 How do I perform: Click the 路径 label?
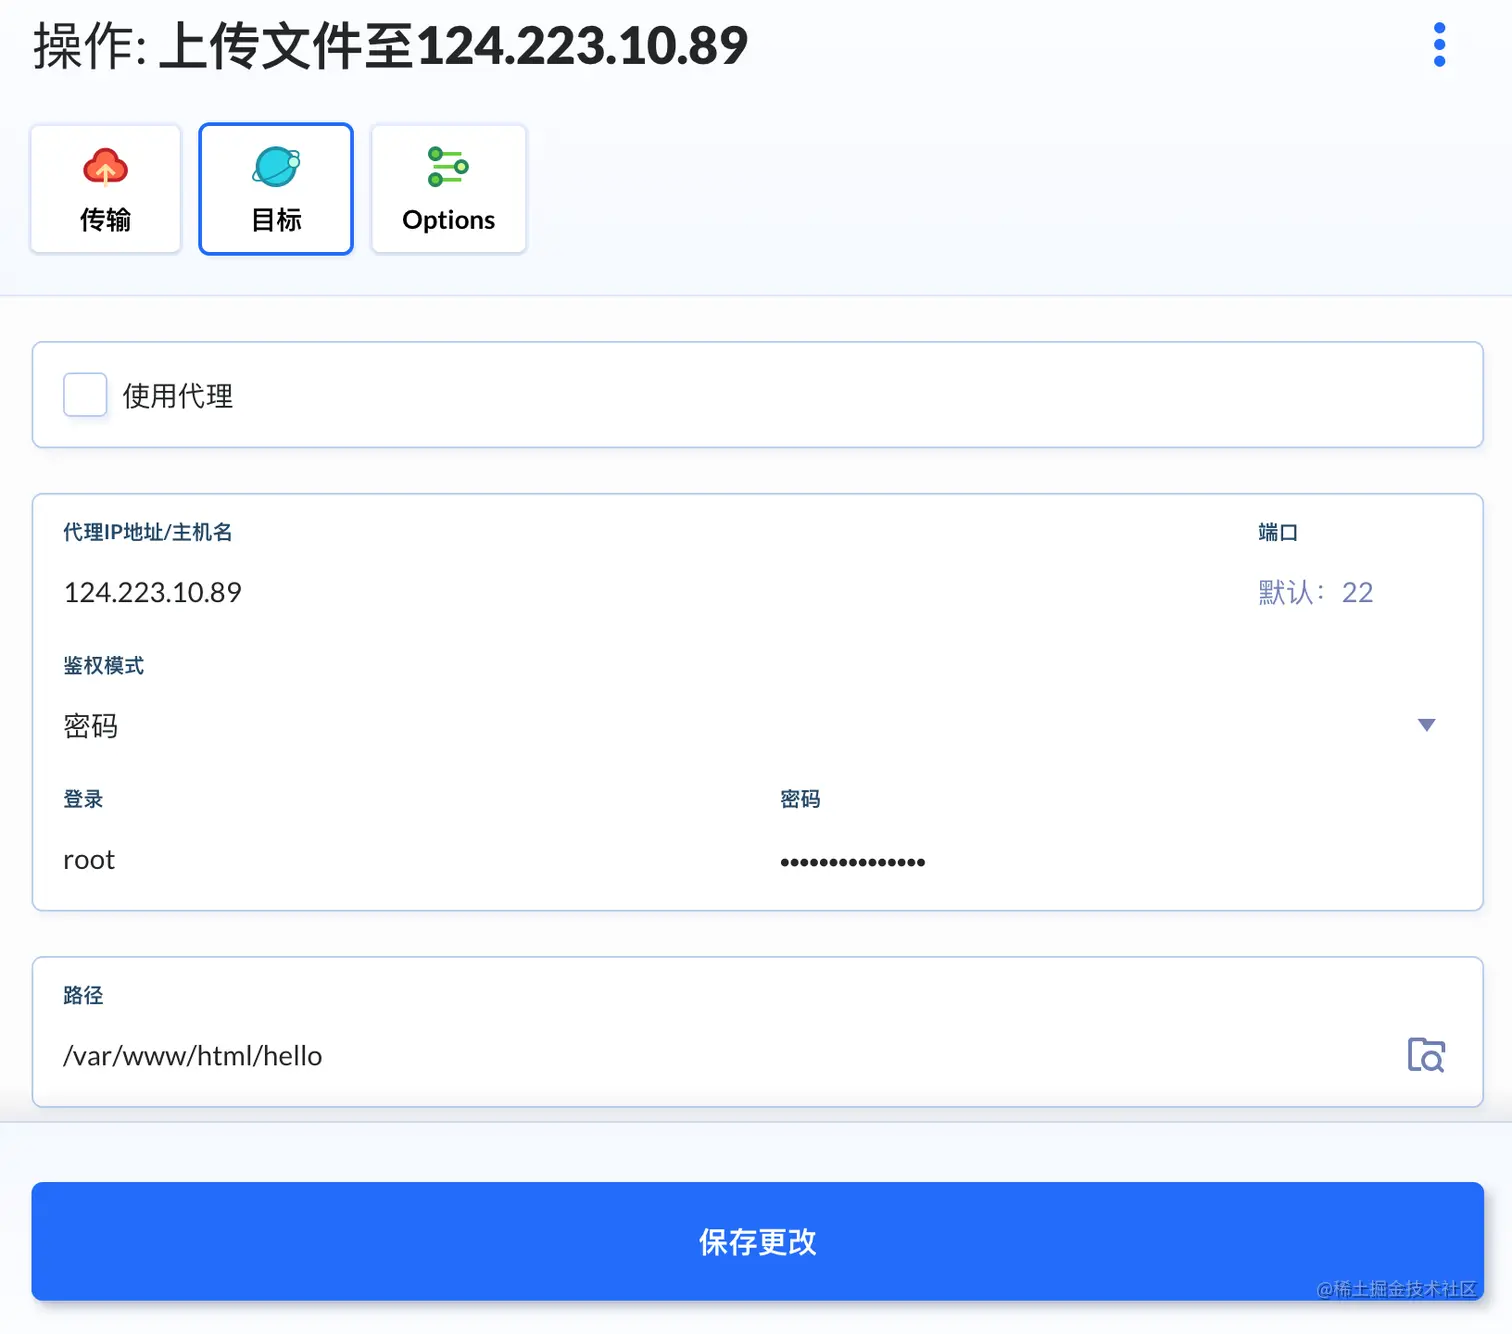(83, 995)
